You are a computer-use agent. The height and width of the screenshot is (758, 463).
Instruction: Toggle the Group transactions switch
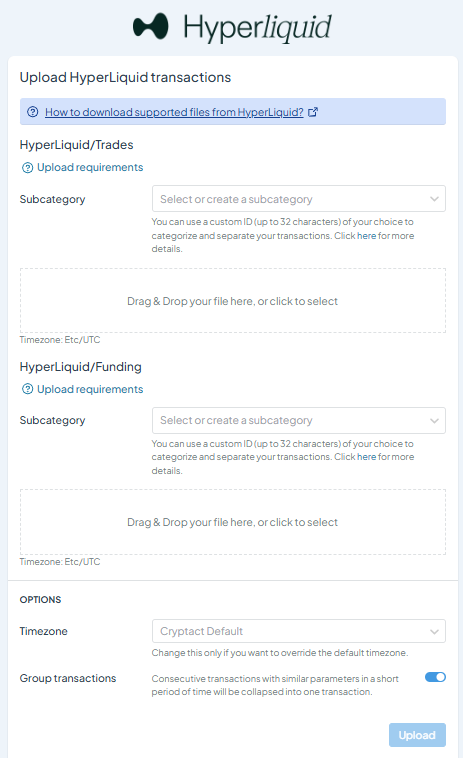coord(435,677)
